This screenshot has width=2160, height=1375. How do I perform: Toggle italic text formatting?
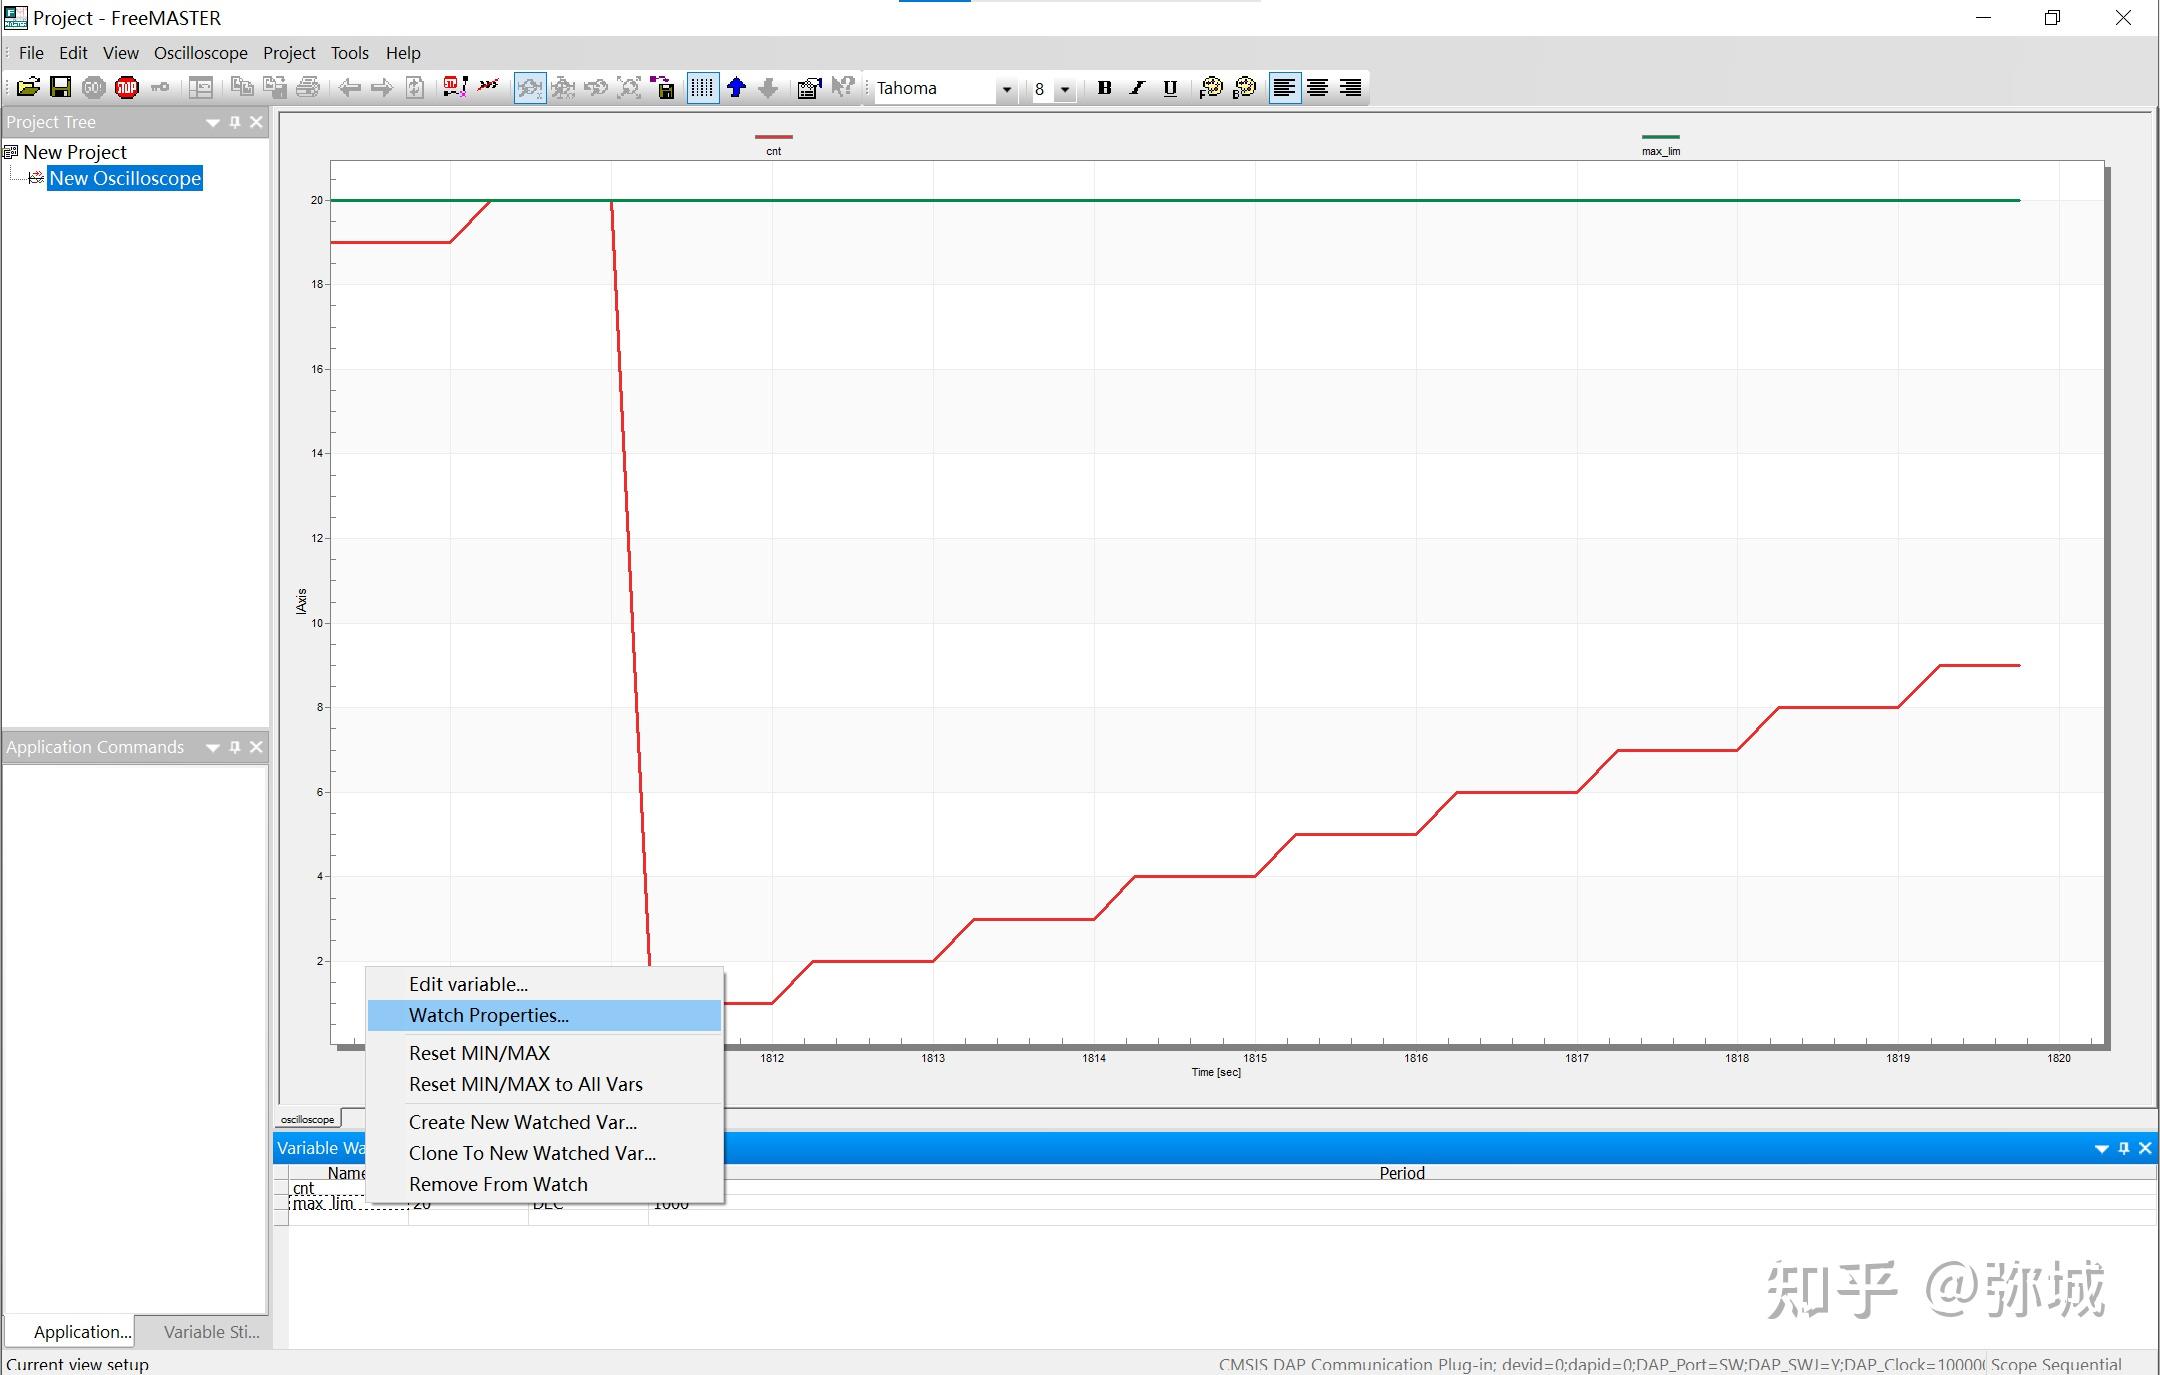(x=1137, y=88)
